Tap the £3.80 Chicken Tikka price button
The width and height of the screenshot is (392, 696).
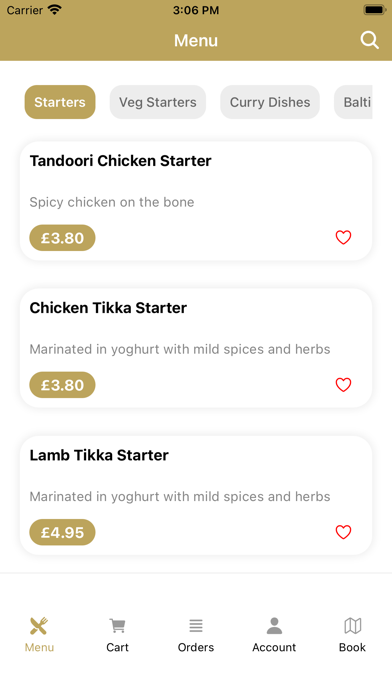(x=62, y=385)
